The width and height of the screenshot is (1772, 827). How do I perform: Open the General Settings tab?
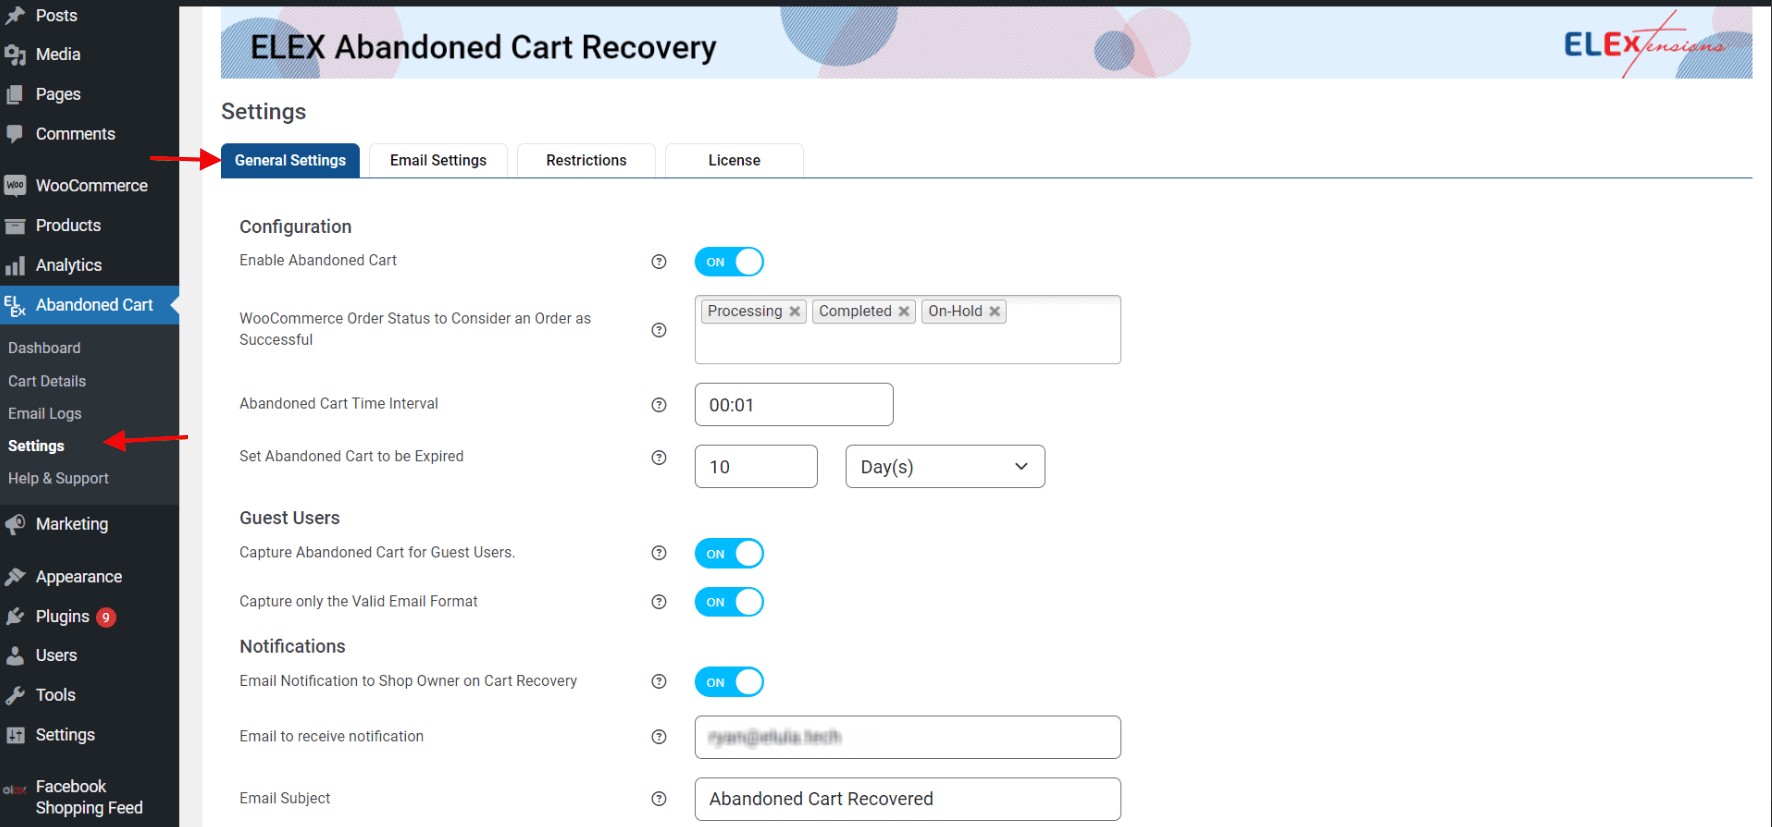290,161
